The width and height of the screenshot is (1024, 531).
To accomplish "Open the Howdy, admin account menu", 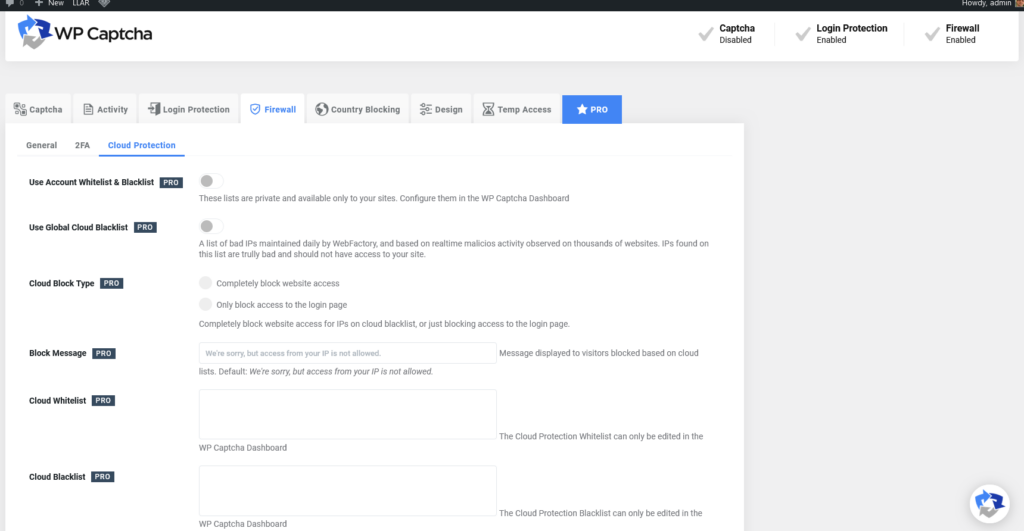I will coord(991,3).
